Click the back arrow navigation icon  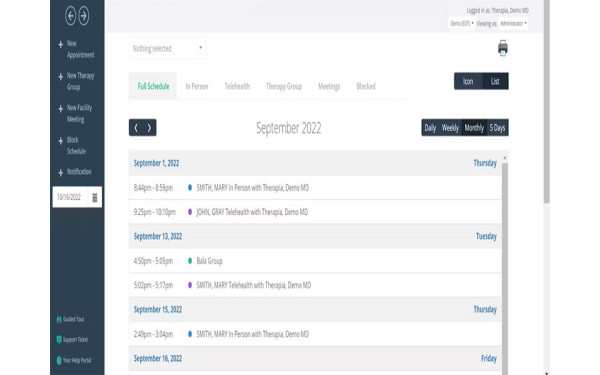pyautogui.click(x=70, y=16)
